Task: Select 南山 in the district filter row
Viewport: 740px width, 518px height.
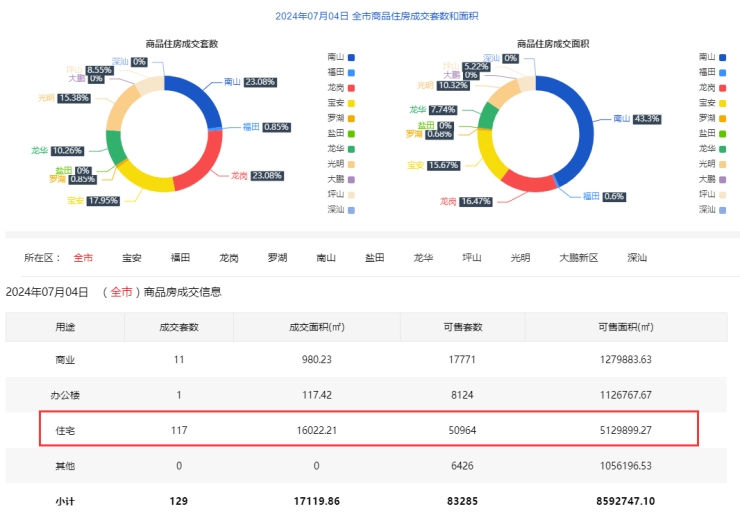Action: (326, 258)
